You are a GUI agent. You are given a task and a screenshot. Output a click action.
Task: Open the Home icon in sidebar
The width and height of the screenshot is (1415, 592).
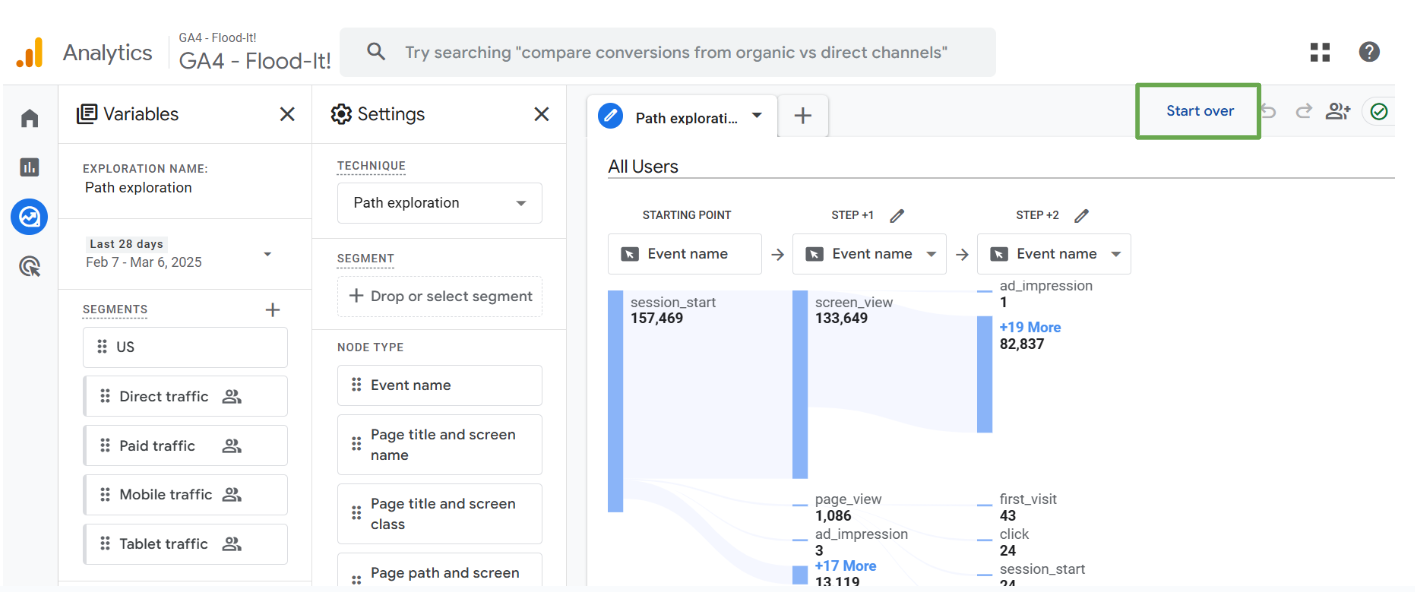pyautogui.click(x=30, y=119)
